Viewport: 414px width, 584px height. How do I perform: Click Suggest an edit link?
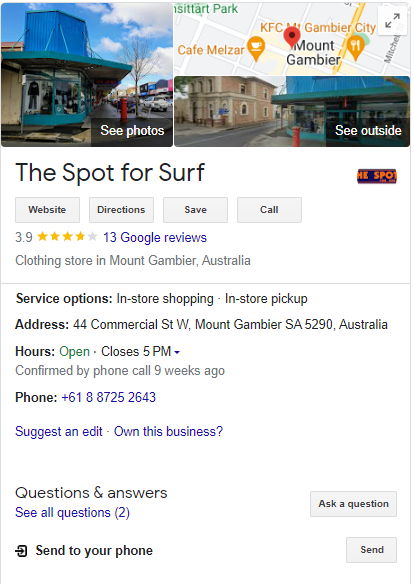click(x=59, y=431)
